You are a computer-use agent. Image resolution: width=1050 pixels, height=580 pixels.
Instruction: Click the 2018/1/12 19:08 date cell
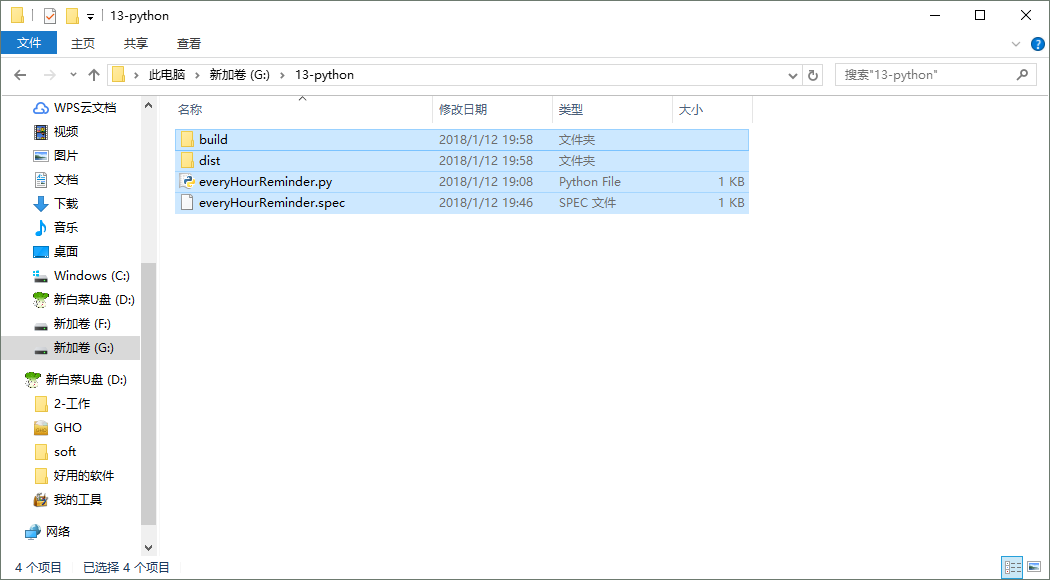(x=486, y=182)
